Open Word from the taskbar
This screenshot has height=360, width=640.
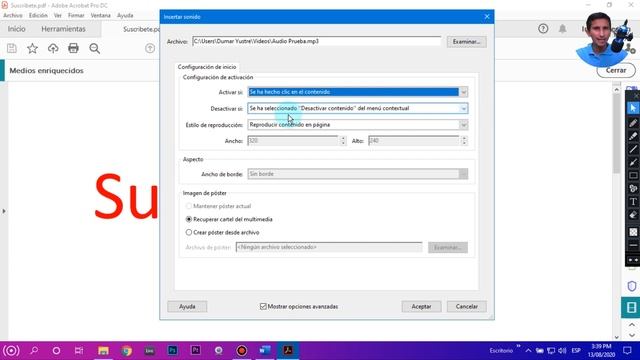[265, 350]
